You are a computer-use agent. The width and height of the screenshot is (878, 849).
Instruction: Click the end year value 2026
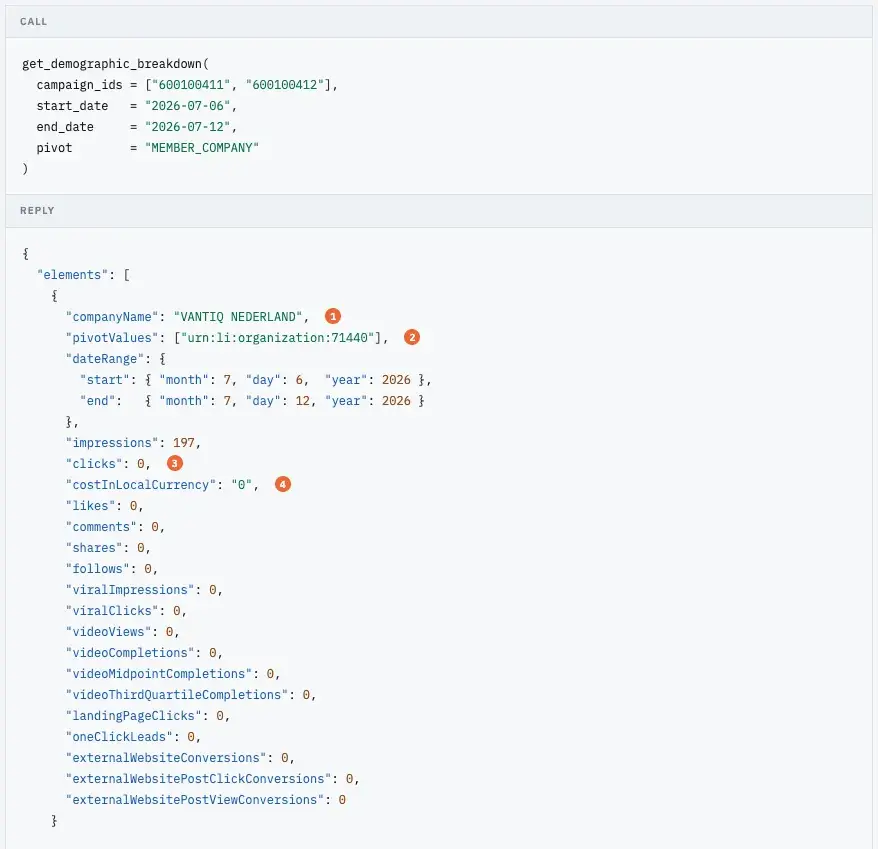pyautogui.click(x=396, y=401)
